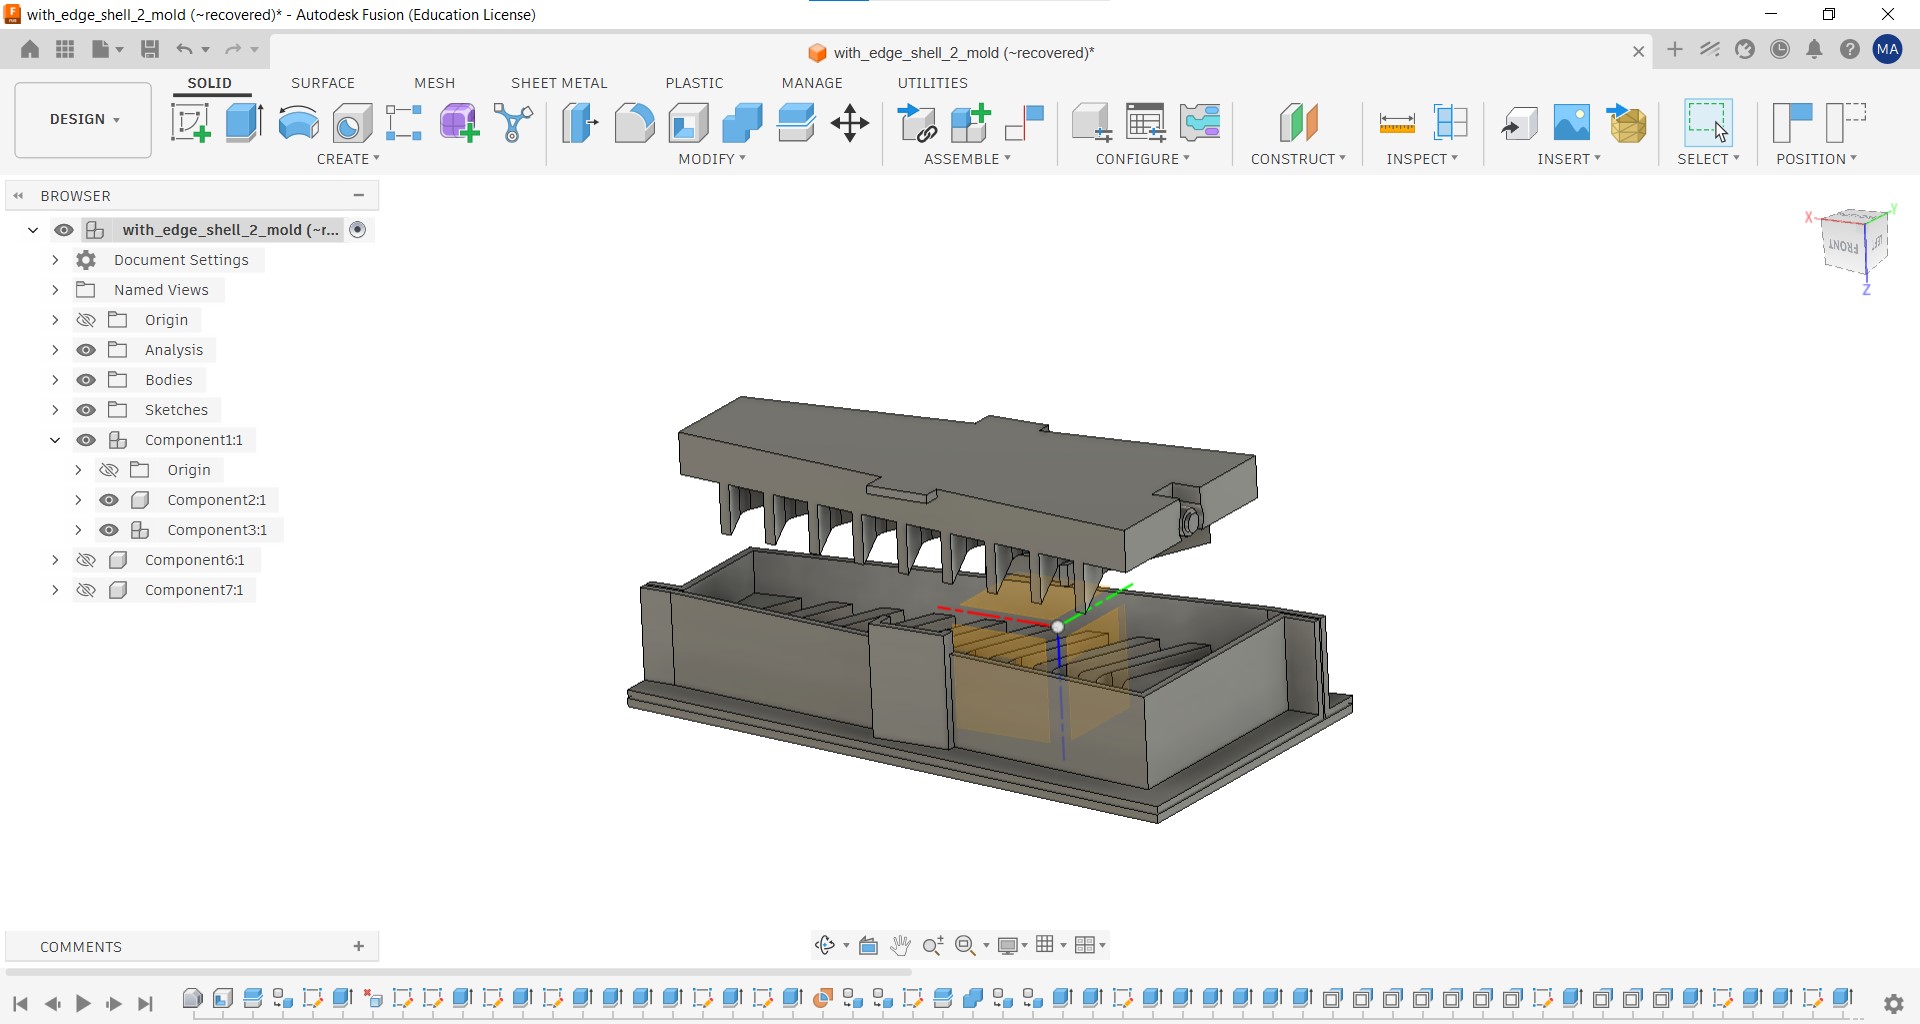
Task: Hide the Bodies folder with eye icon
Action: click(86, 380)
